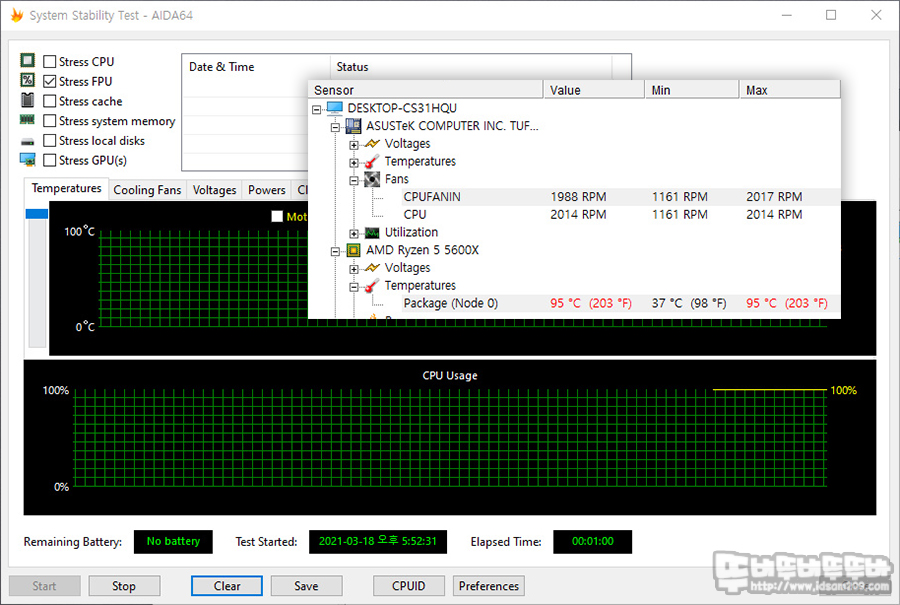The image size is (900, 605).
Task: Click the Status column header
Action: pyautogui.click(x=471, y=67)
